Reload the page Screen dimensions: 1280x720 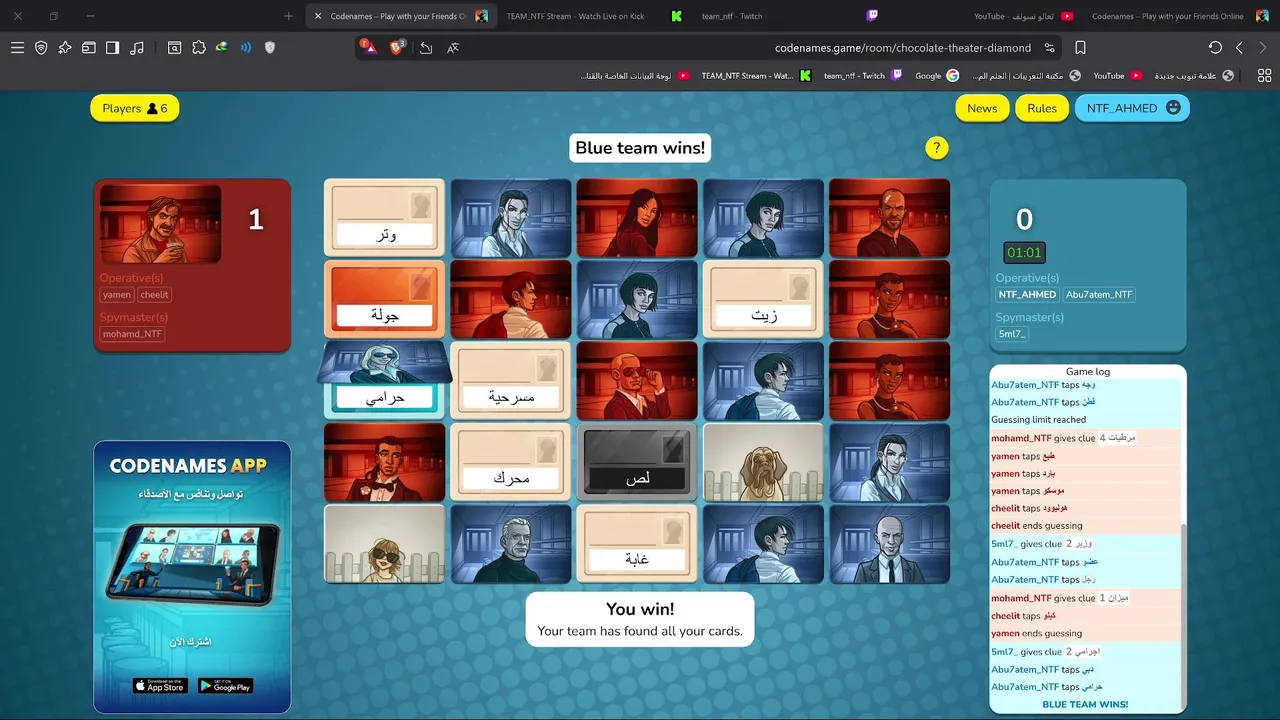pos(1215,48)
